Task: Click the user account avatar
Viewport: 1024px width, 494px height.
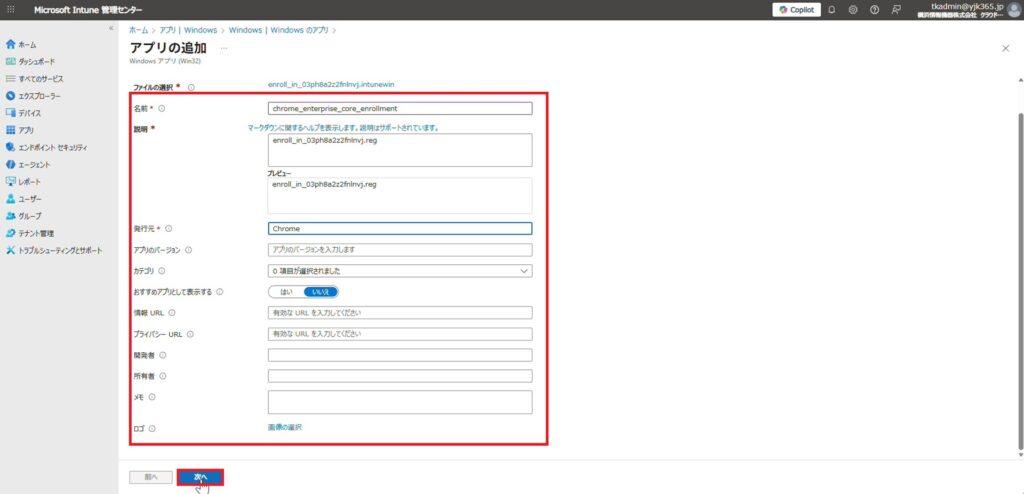Action: [x=1013, y=9]
